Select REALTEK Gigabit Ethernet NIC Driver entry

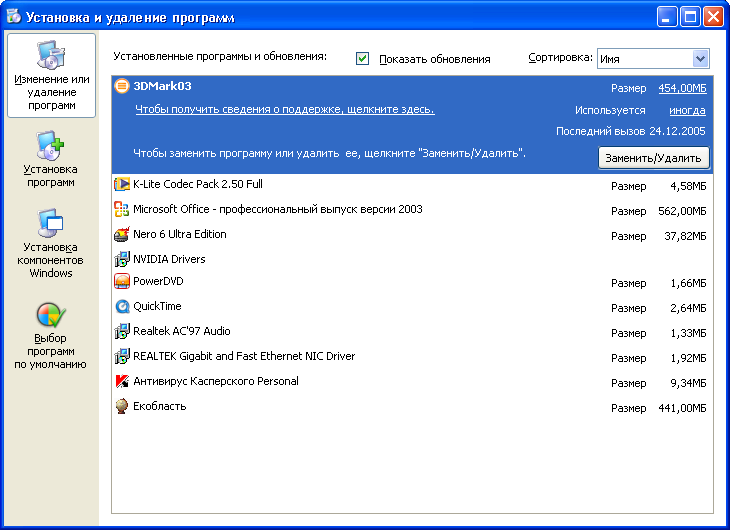(x=243, y=356)
